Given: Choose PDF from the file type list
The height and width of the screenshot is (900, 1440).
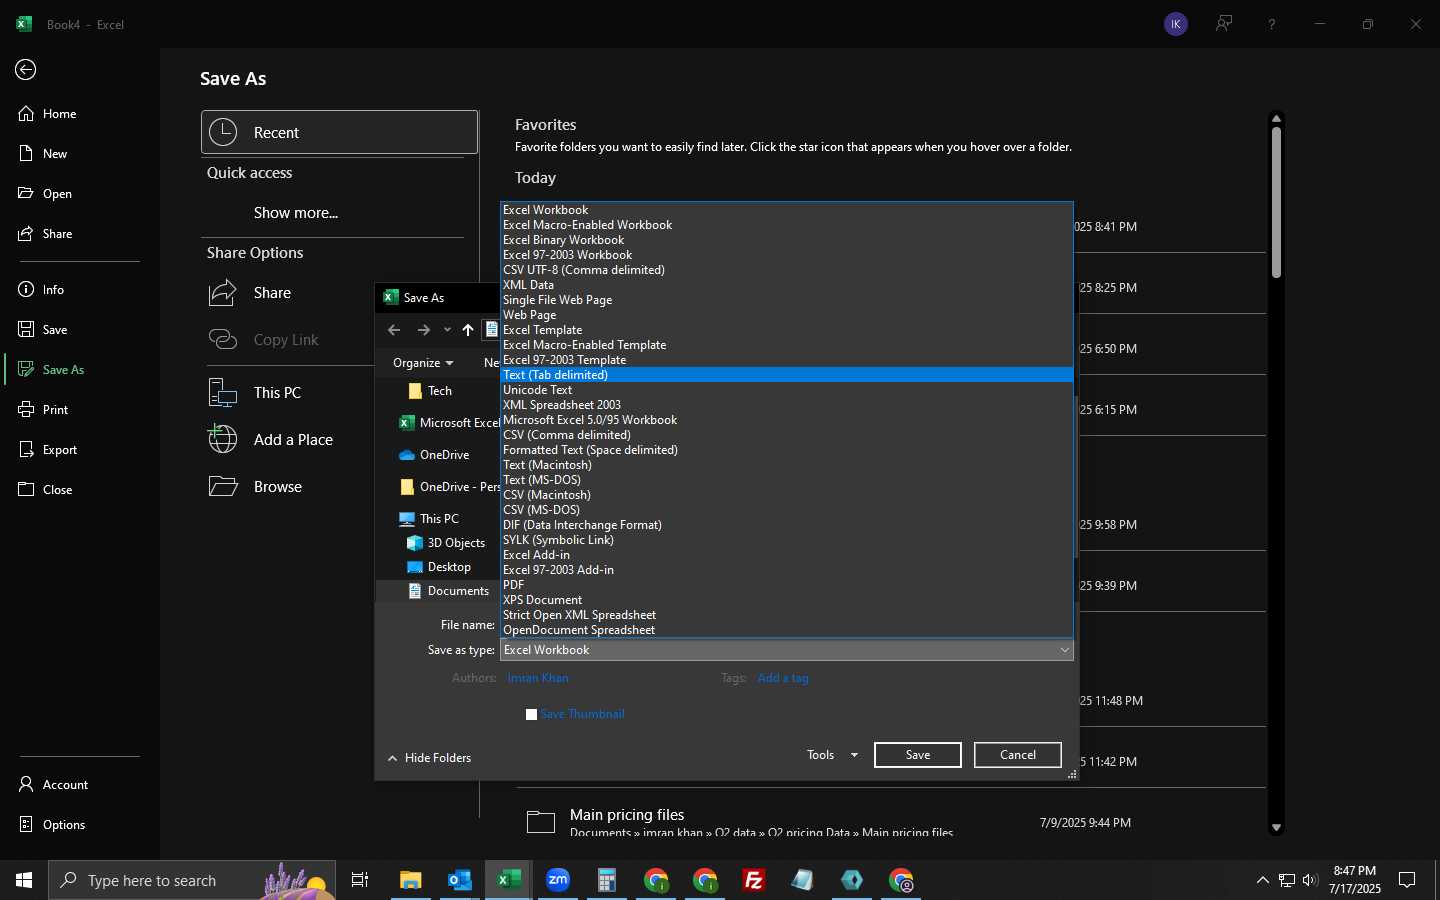Looking at the screenshot, I should 787,585.
